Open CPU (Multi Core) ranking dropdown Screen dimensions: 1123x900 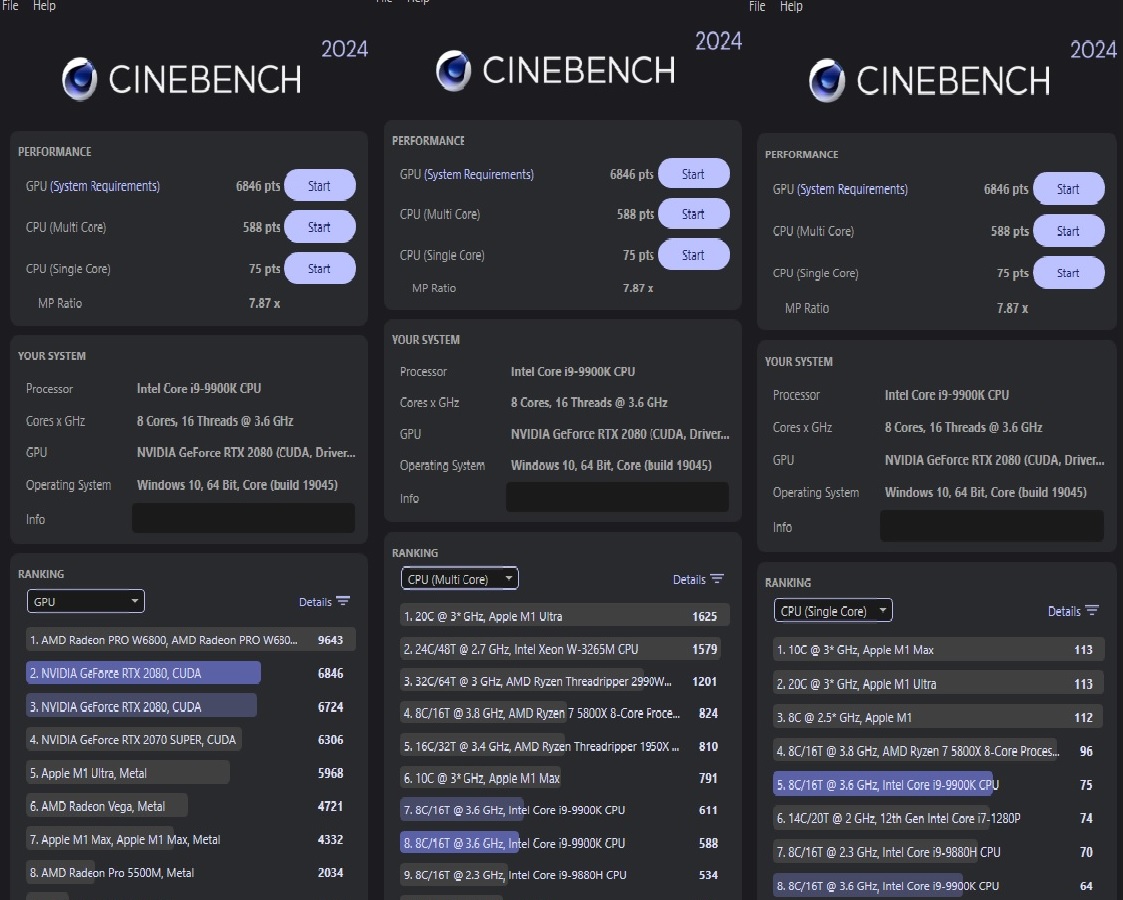pyautogui.click(x=460, y=579)
